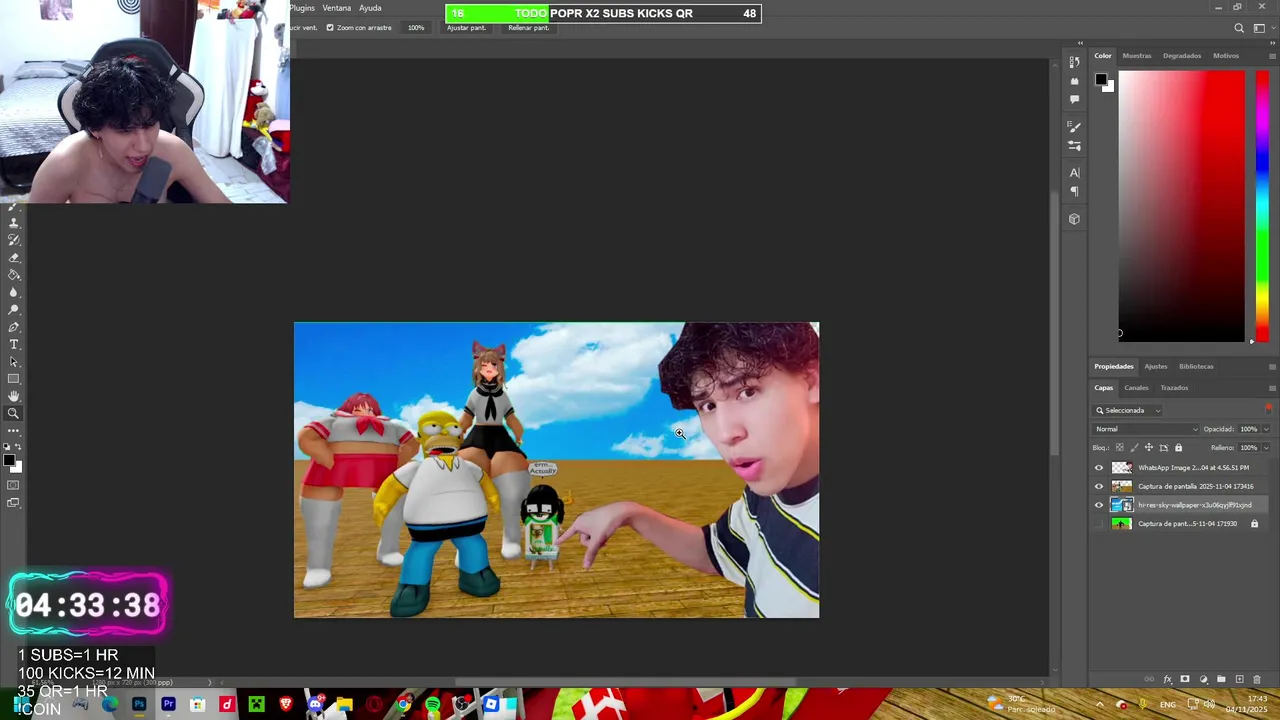The image size is (1280, 720).
Task: Show the locked Captura de pant...171930 layer
Action: point(1099,523)
